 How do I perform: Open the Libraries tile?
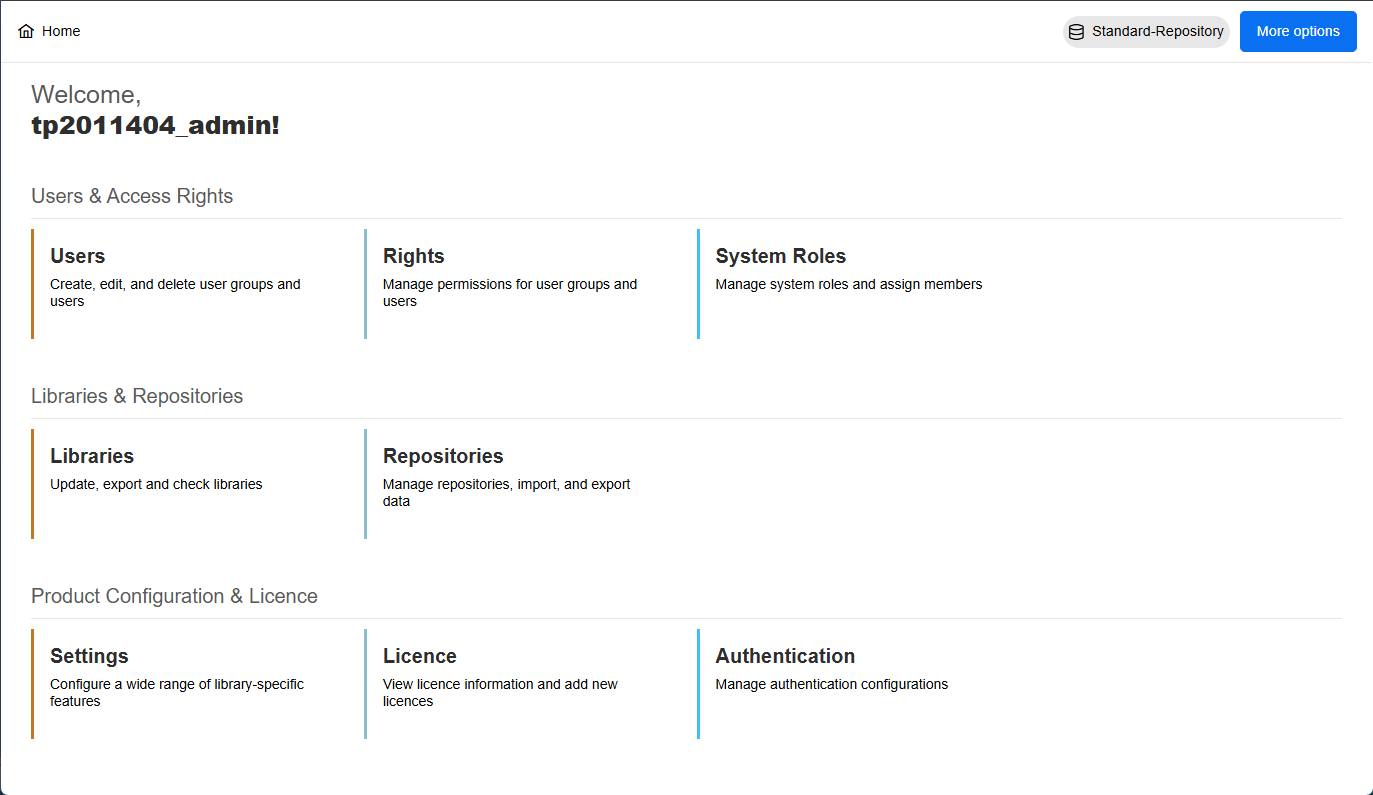click(92, 456)
